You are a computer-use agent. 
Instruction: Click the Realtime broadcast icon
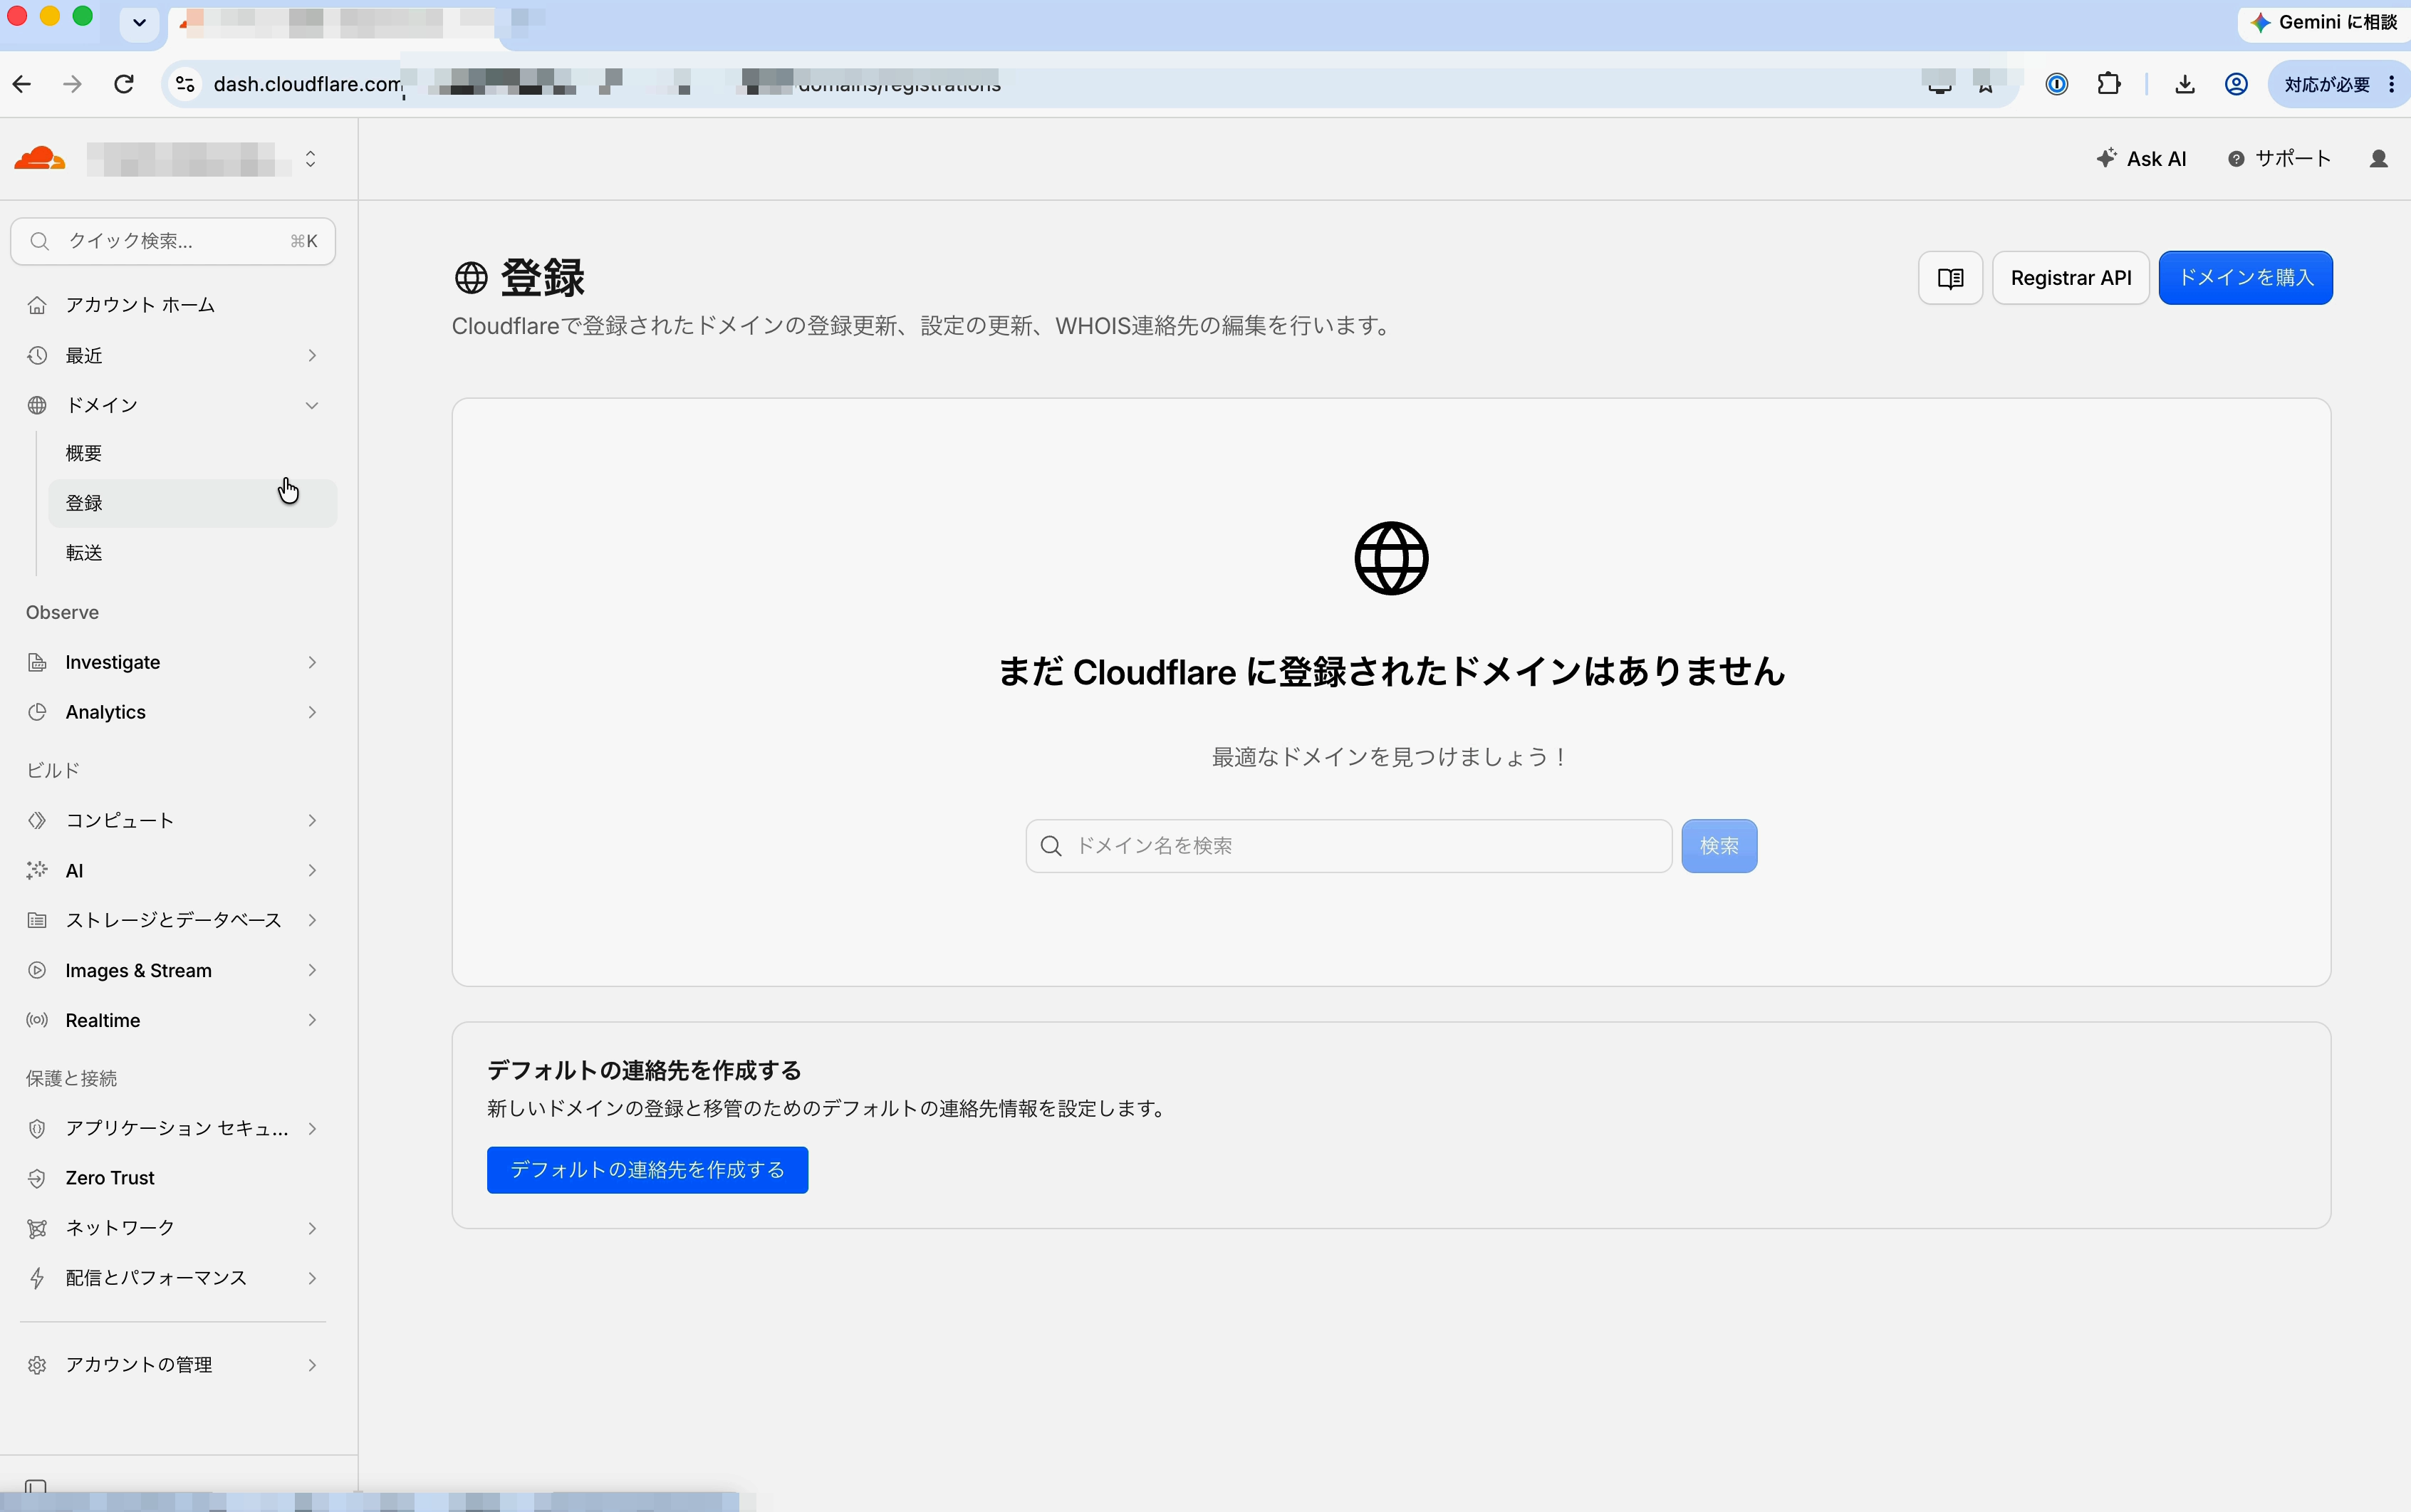point(37,1020)
